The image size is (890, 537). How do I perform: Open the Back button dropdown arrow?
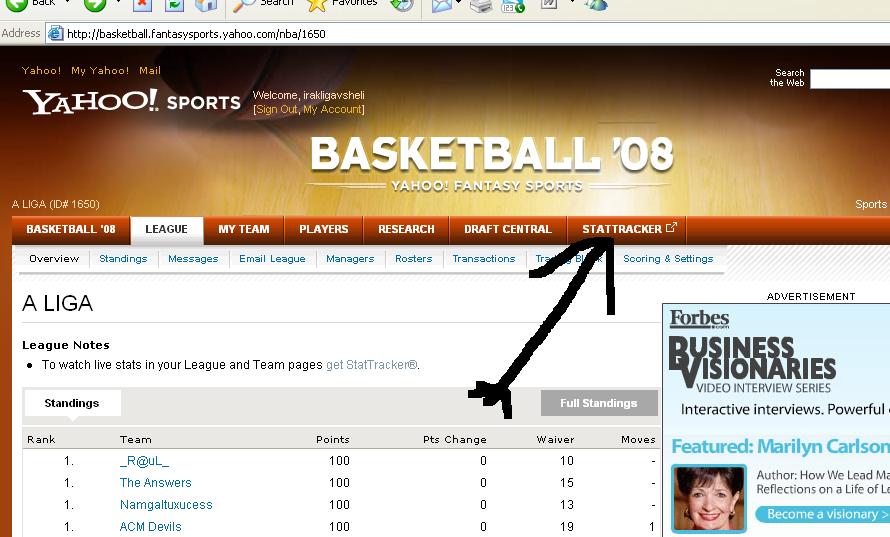click(68, 3)
